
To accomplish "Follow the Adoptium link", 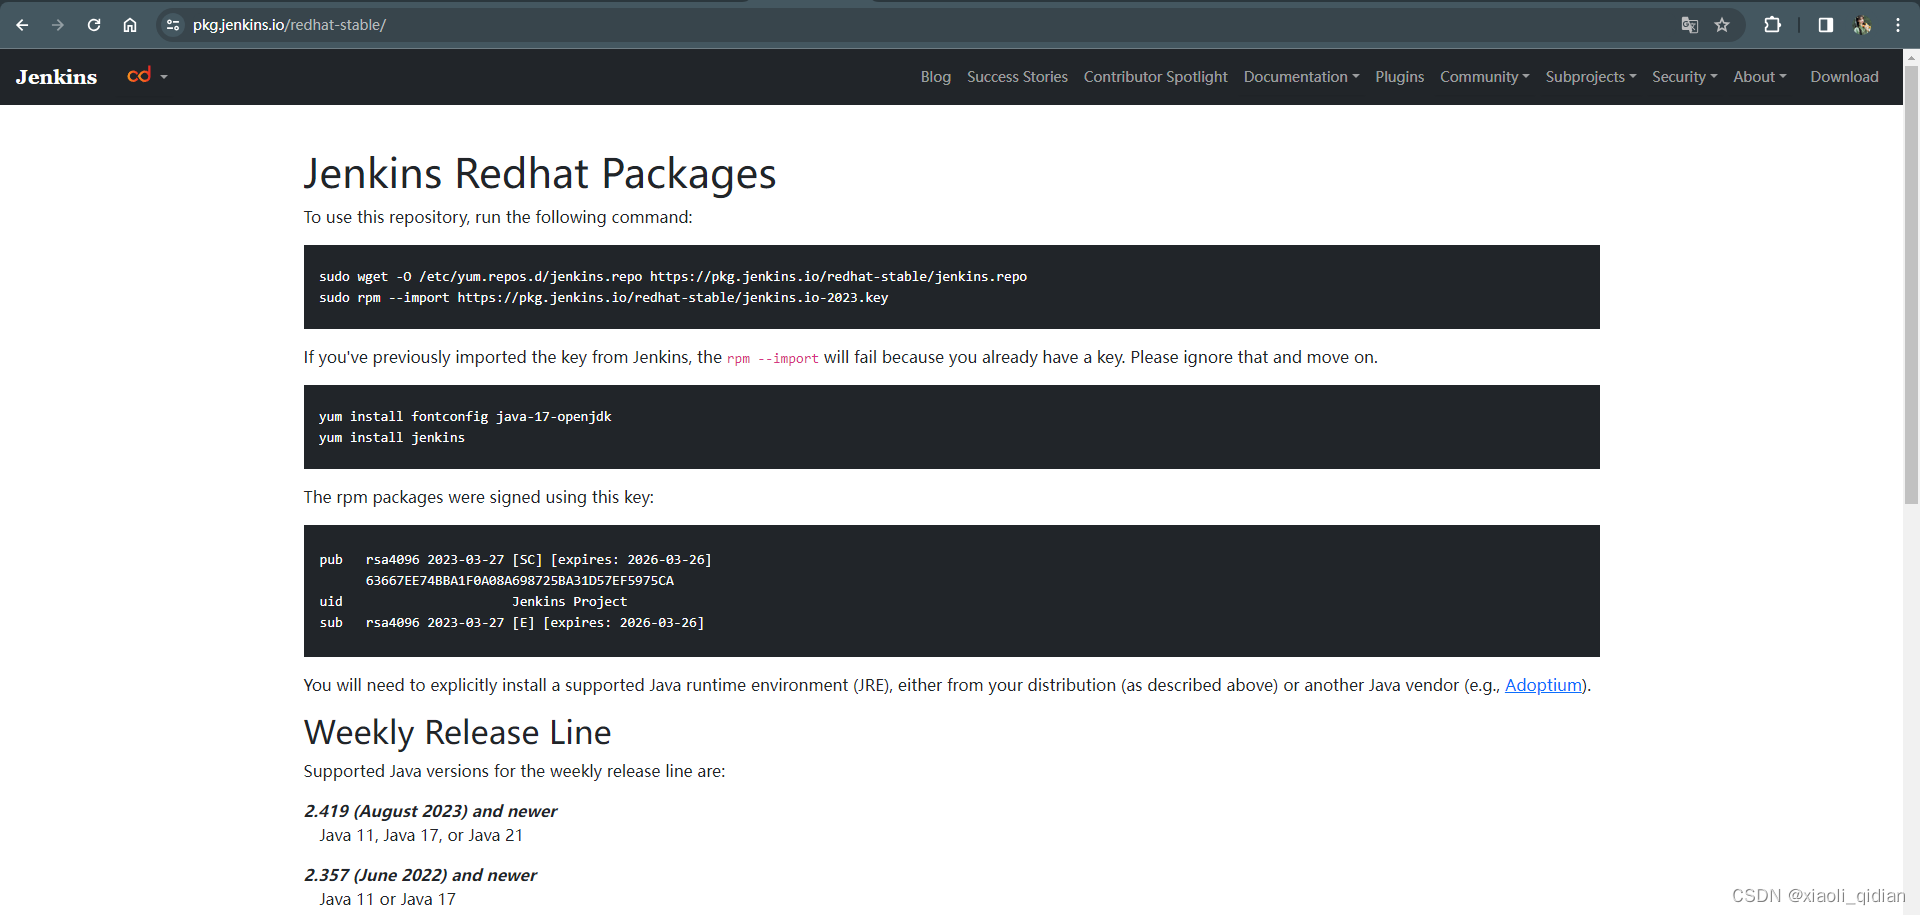I will (1541, 685).
